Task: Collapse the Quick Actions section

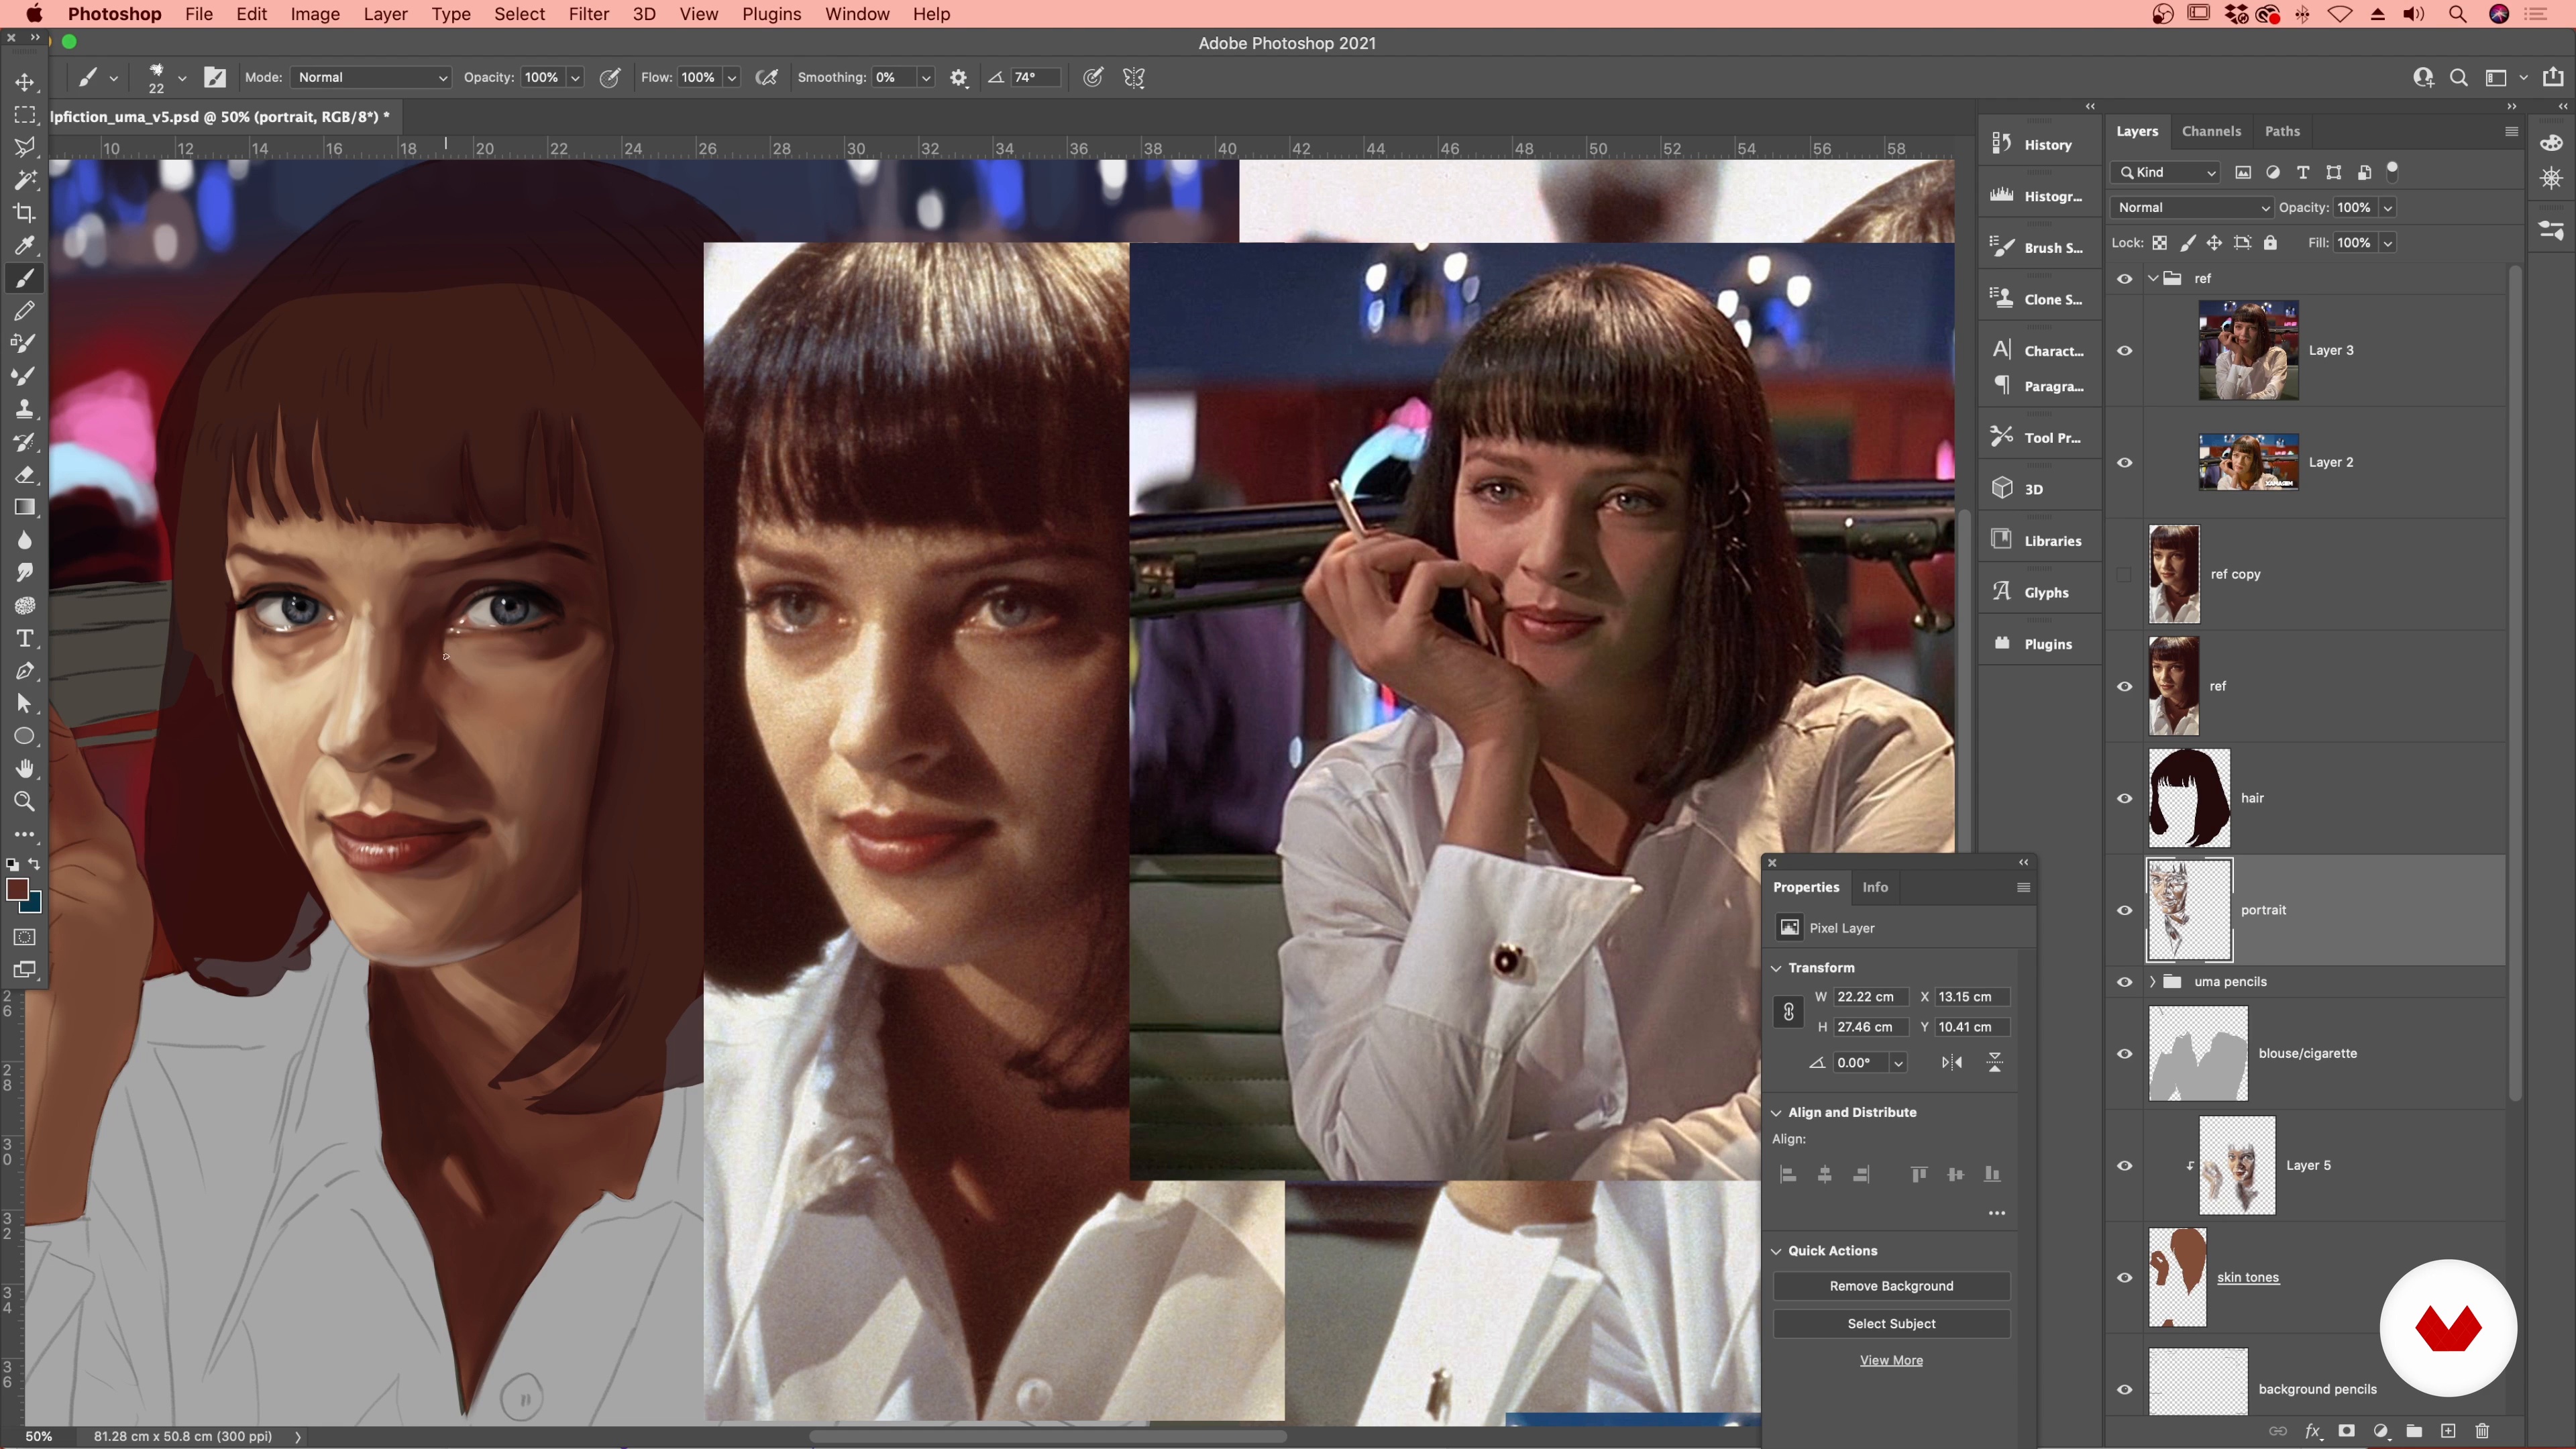Action: coord(1776,1251)
